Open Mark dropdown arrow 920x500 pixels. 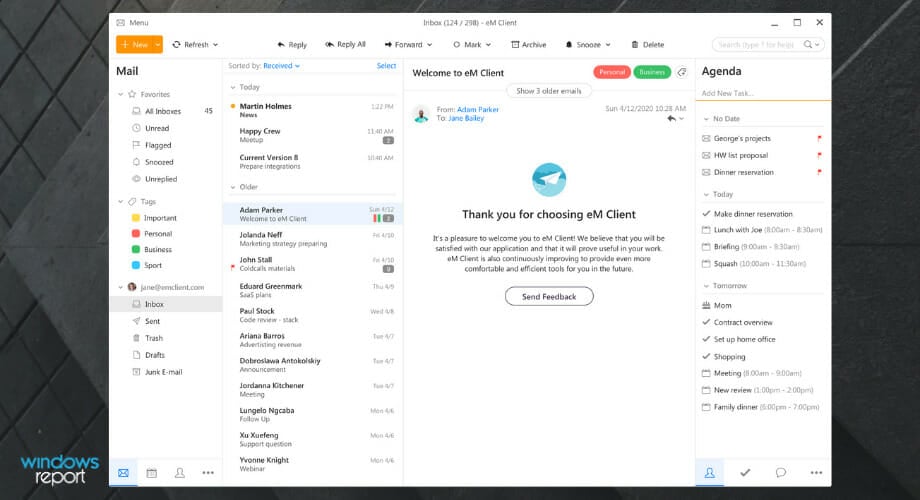click(x=488, y=45)
